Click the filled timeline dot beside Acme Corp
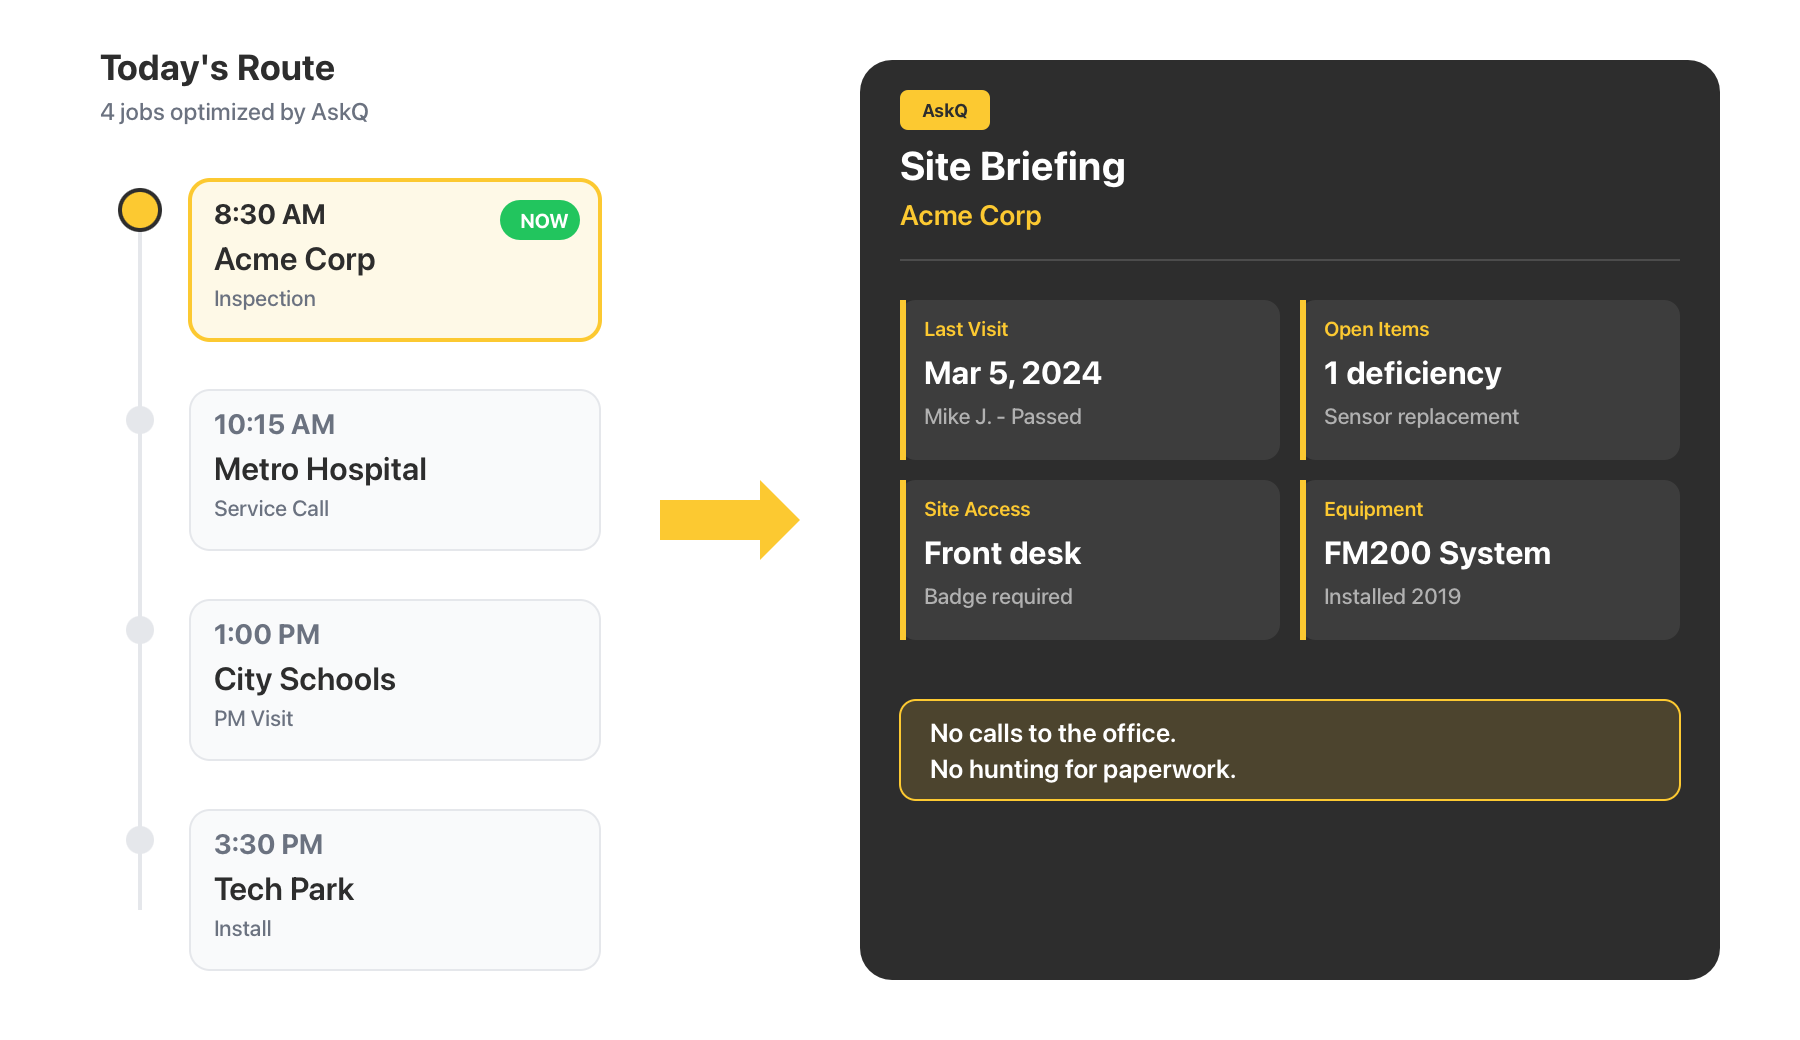This screenshot has width=1800, height=1040. [x=140, y=210]
